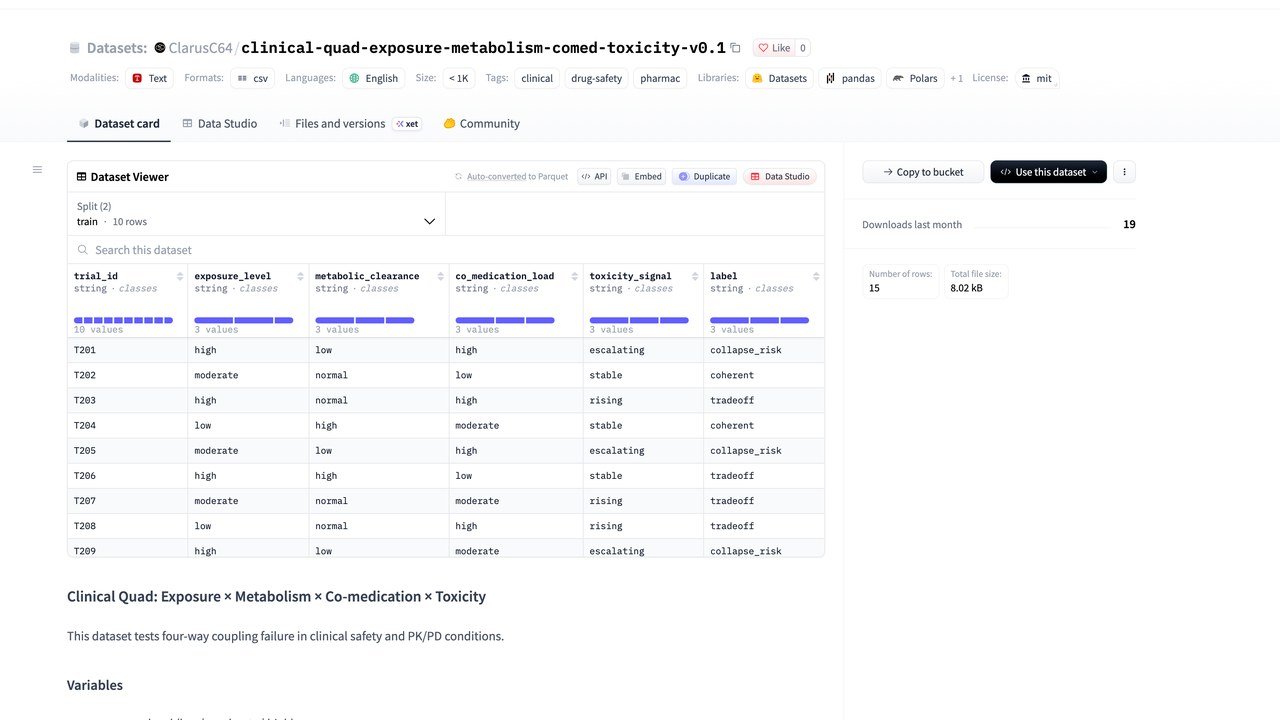Click the Embed button

coord(641,176)
